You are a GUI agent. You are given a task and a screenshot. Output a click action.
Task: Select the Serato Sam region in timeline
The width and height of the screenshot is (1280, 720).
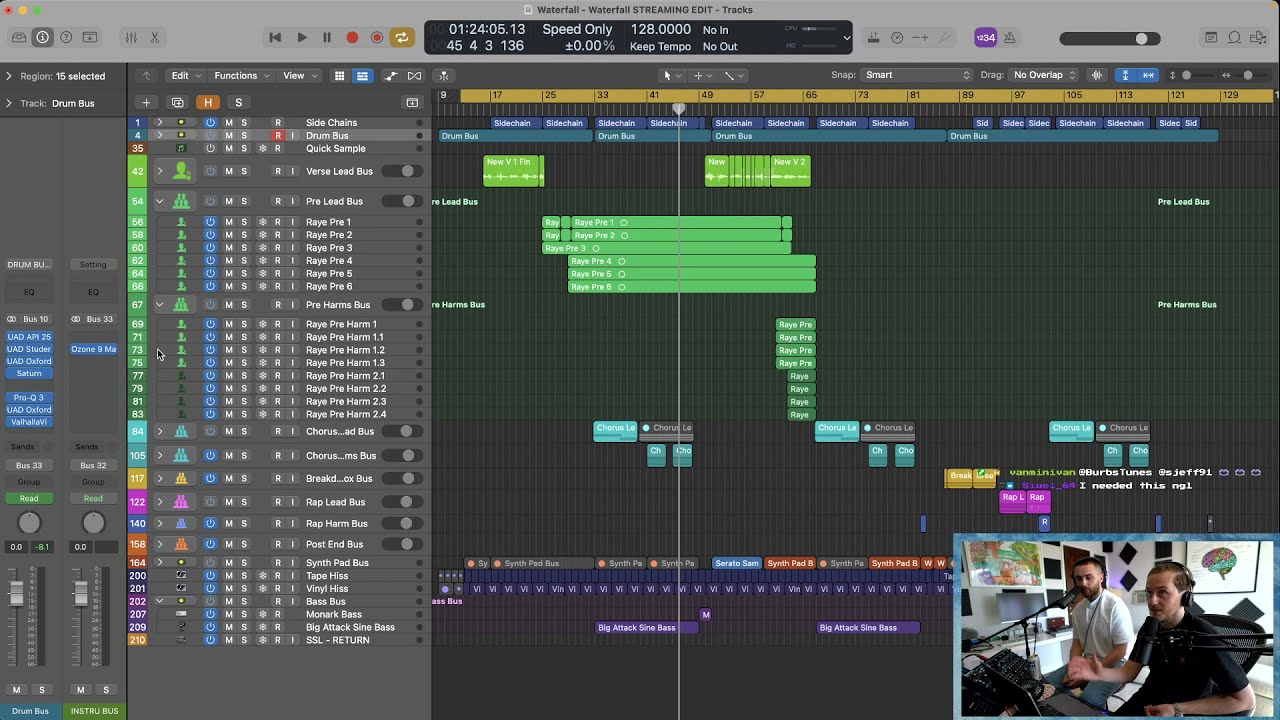(x=737, y=563)
